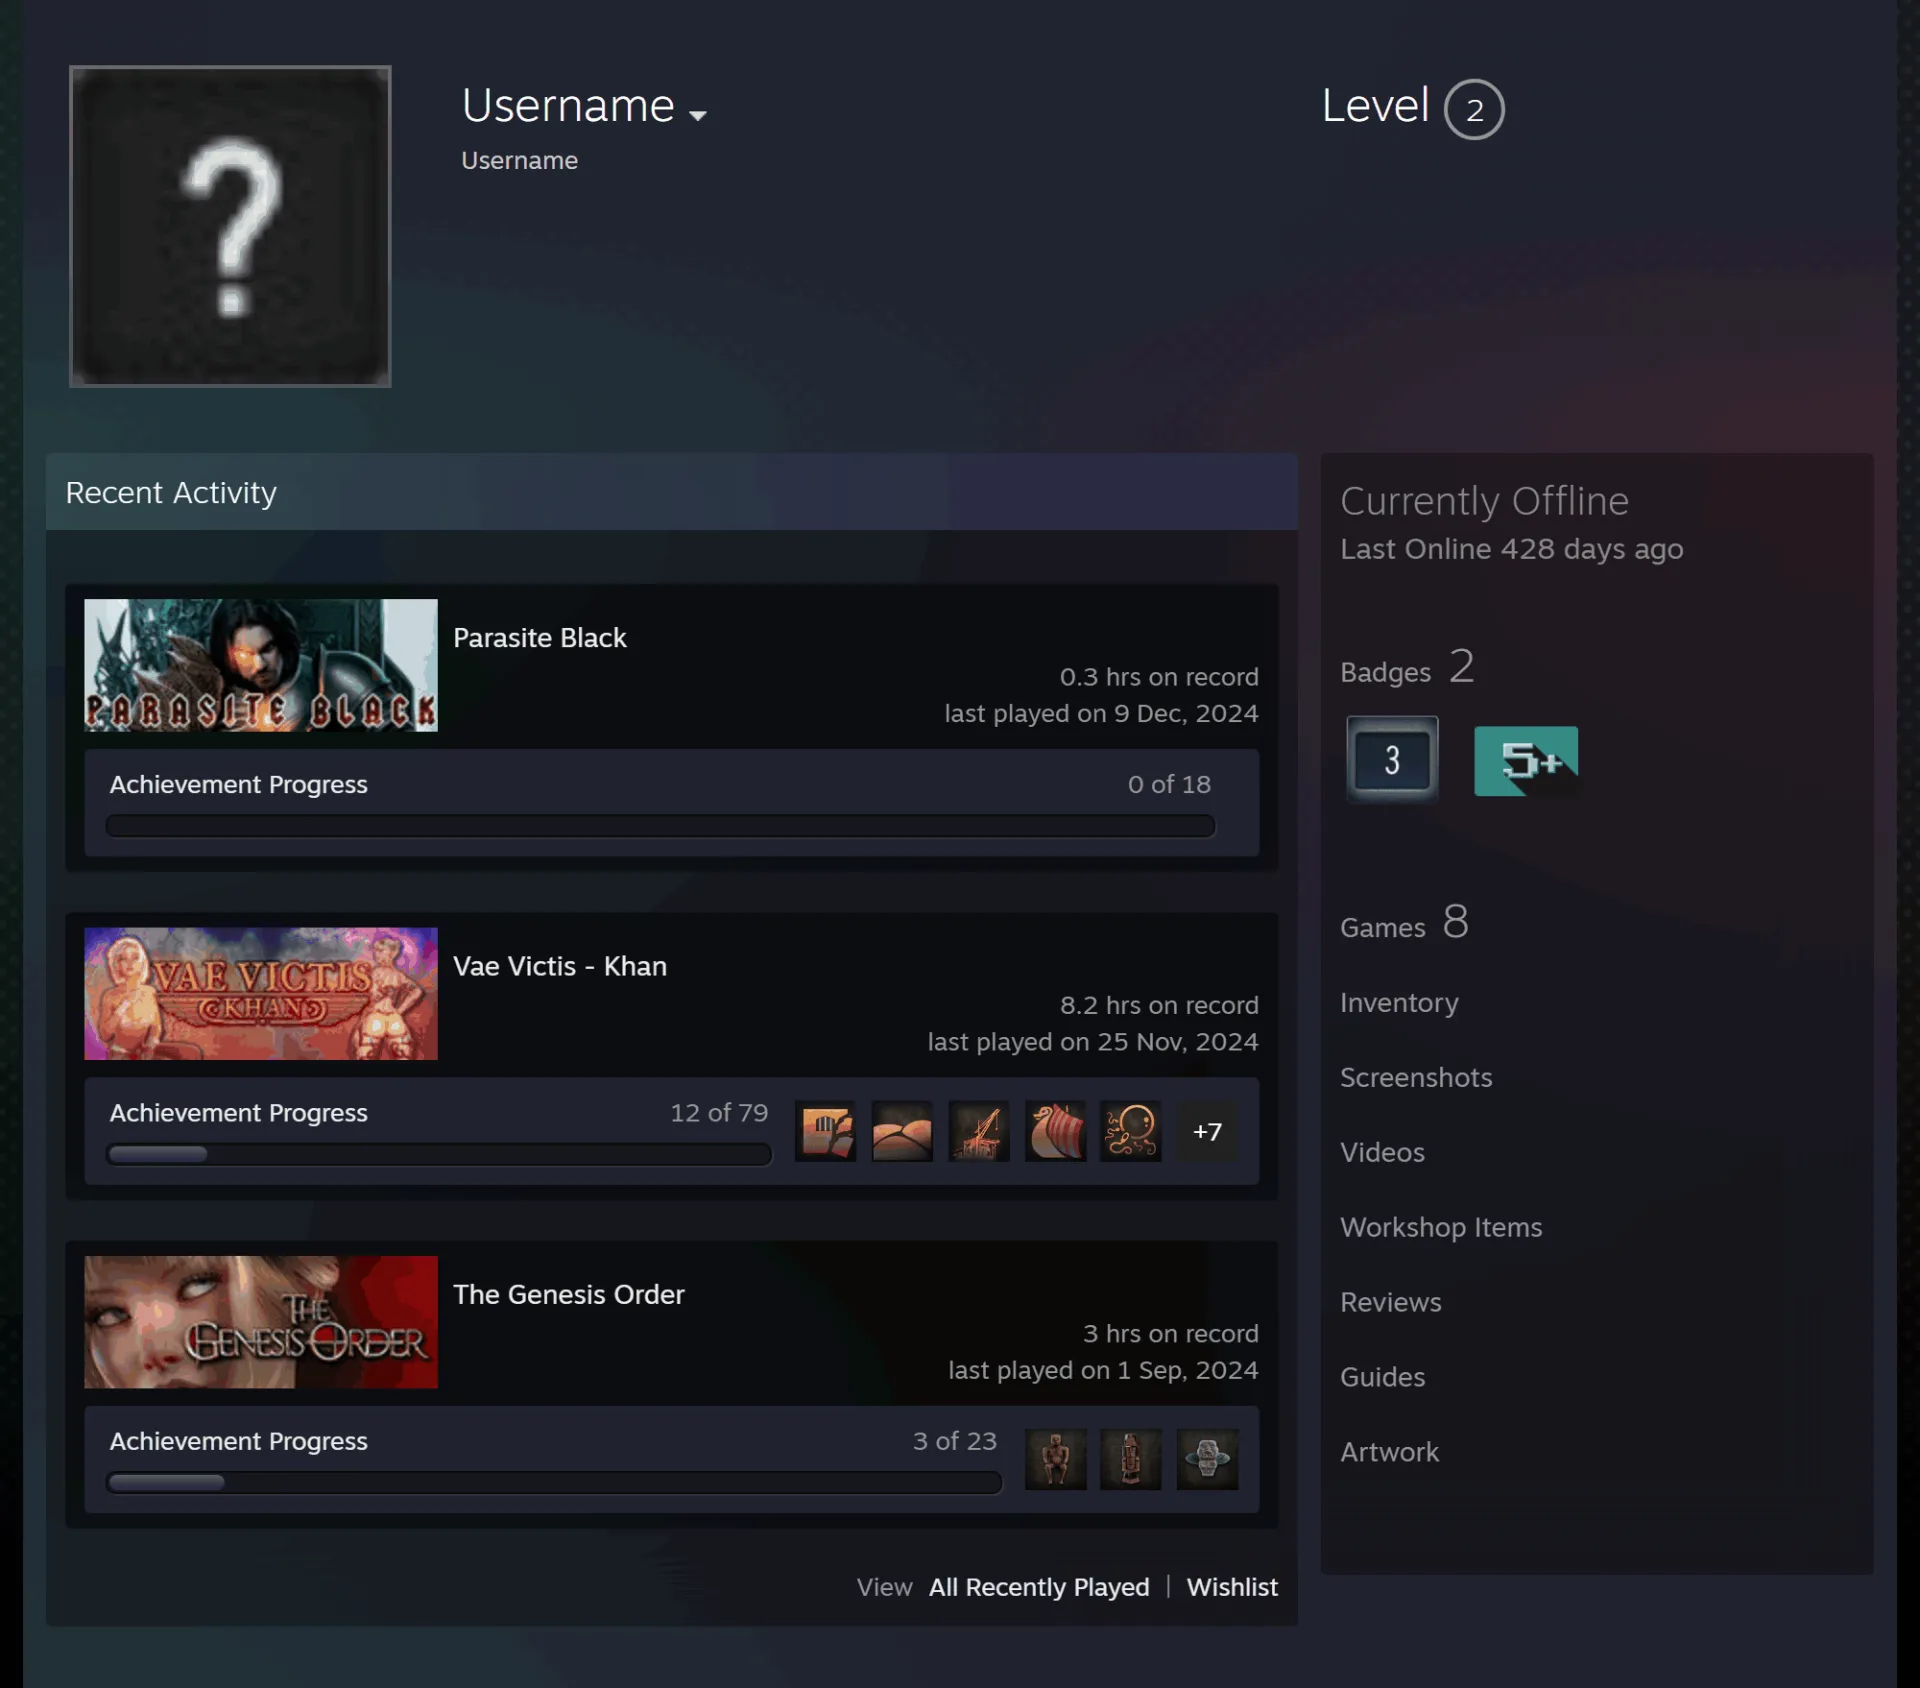Click second Genesis Order achievement statue icon
Image resolution: width=1920 pixels, height=1688 pixels.
[1131, 1459]
